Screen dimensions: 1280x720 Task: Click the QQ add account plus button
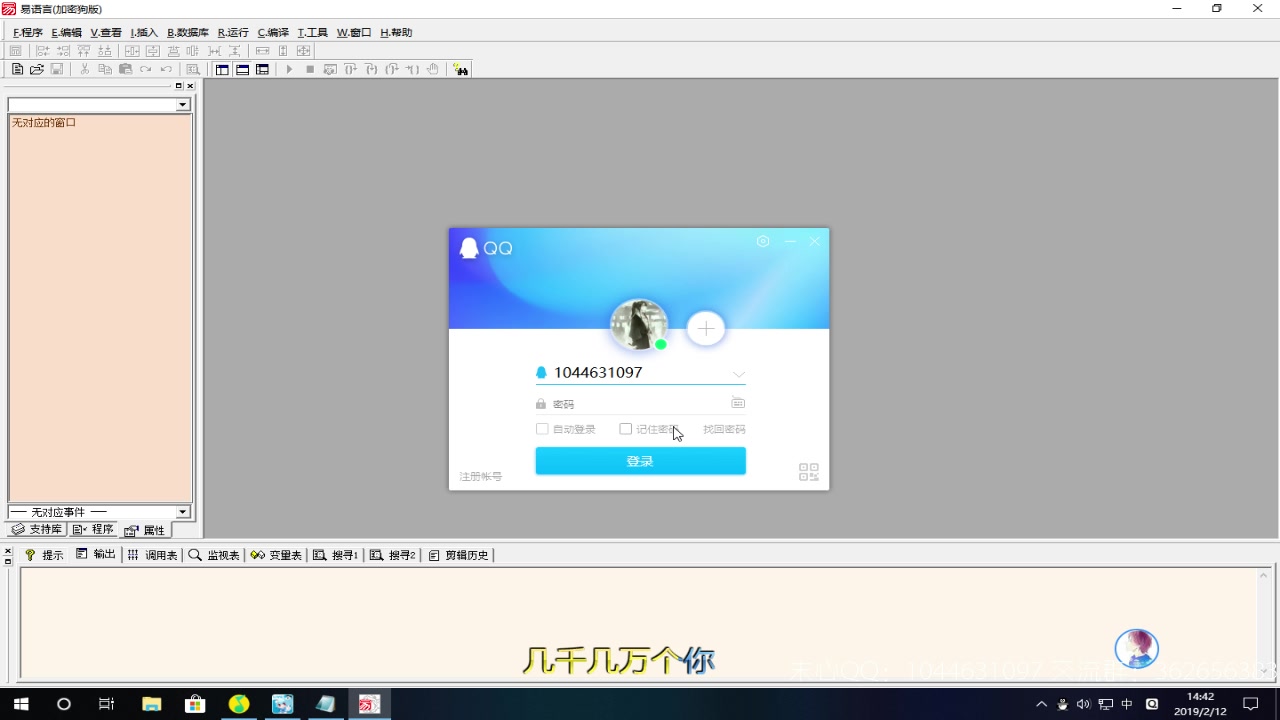click(x=706, y=328)
